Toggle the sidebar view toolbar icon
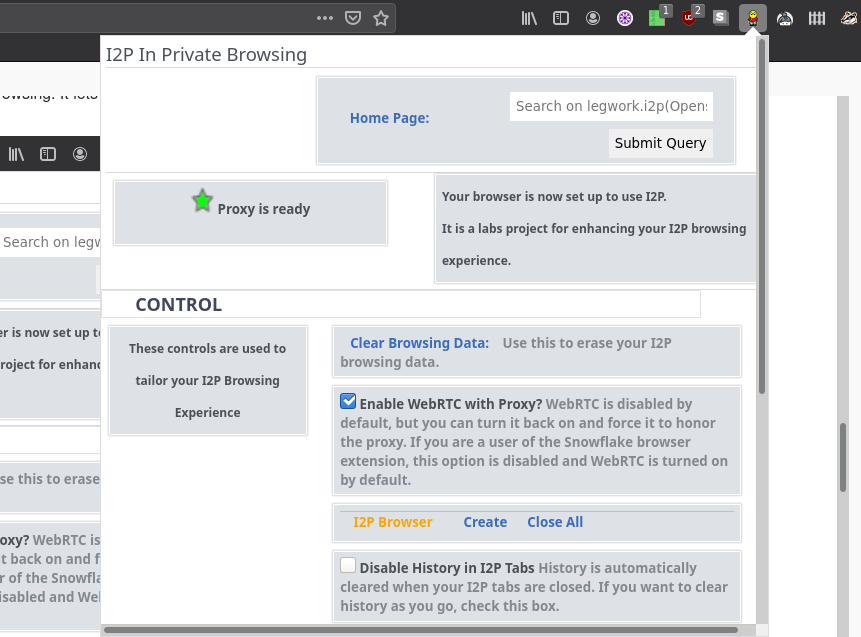 point(562,18)
